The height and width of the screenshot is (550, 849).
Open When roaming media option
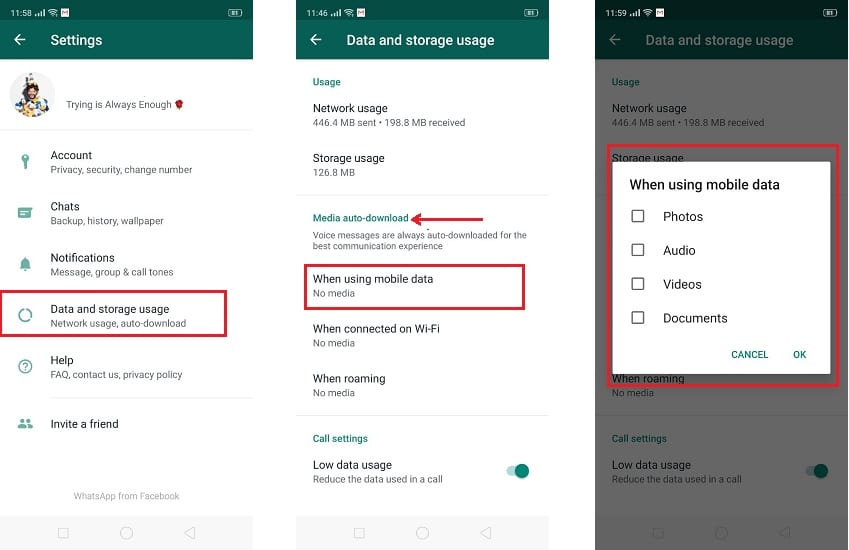(422, 385)
